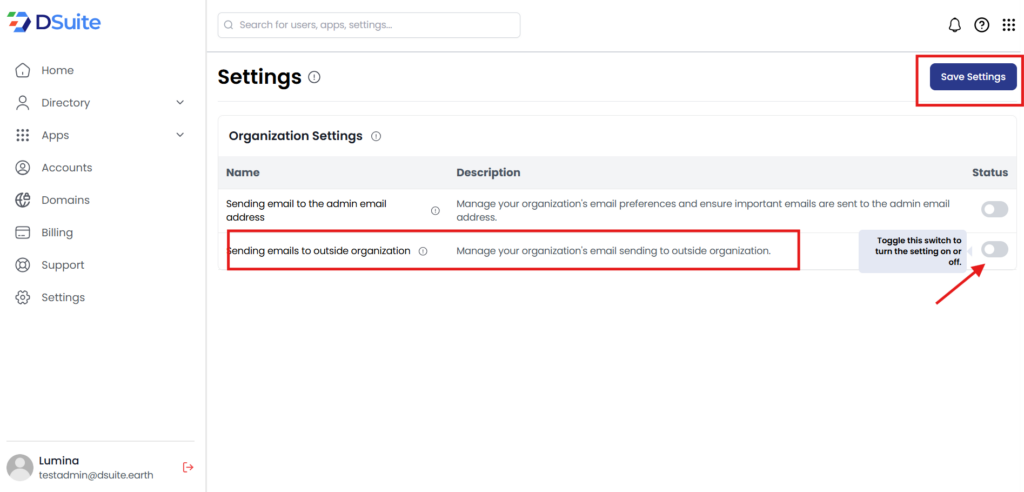Go to Home in sidebar
Viewport: 1024px width, 492px height.
pos(57,71)
